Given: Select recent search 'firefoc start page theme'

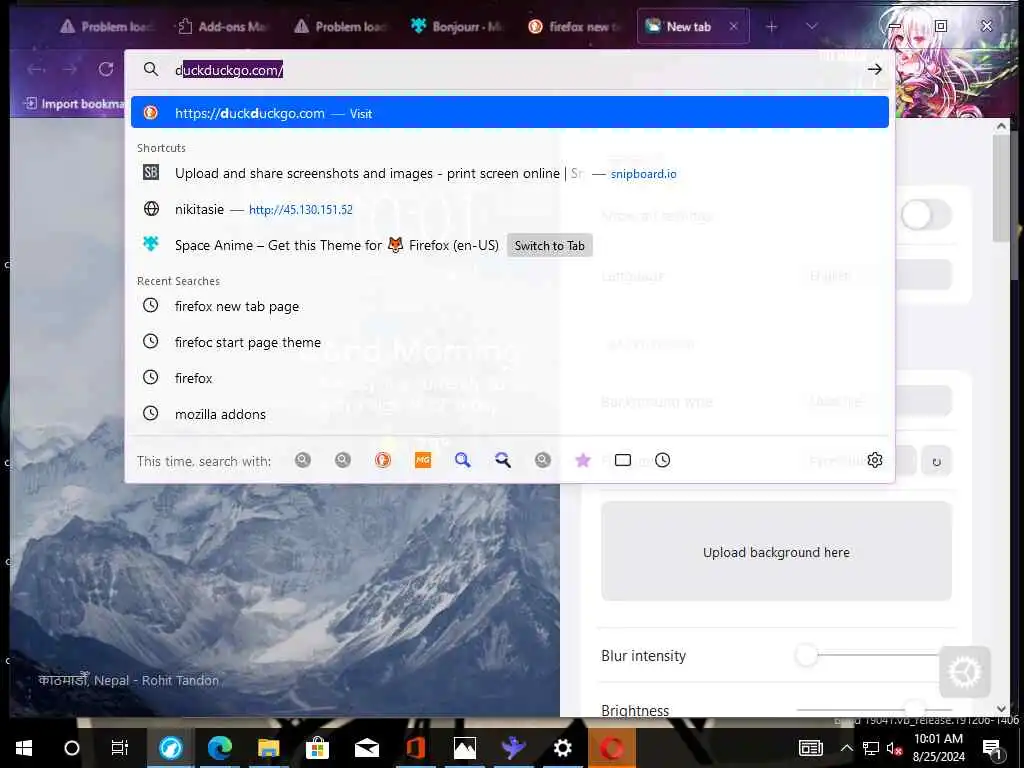Looking at the screenshot, I should pos(509,342).
